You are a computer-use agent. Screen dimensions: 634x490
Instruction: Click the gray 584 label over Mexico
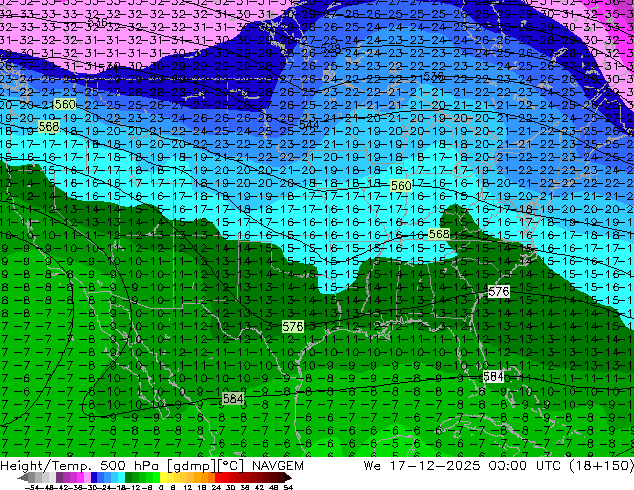233,399
